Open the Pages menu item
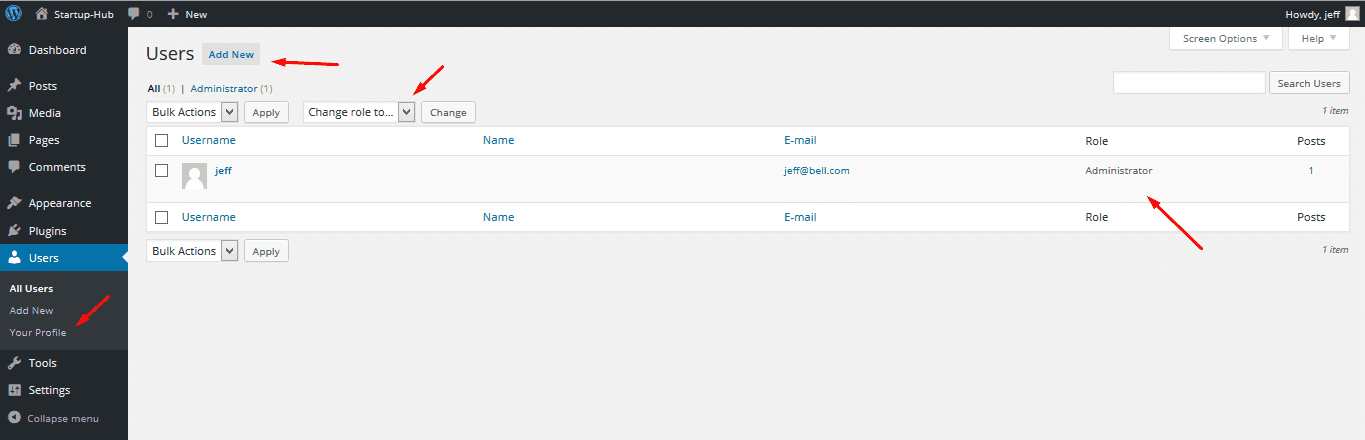1365x440 pixels. click(x=44, y=140)
